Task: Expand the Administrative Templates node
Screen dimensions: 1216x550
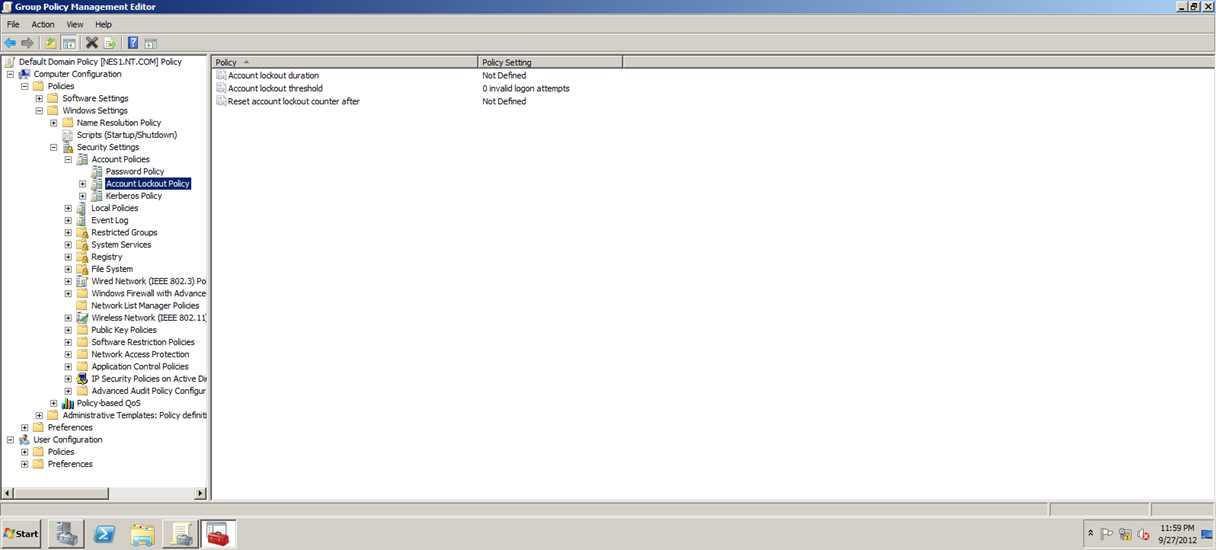Action: [39, 415]
